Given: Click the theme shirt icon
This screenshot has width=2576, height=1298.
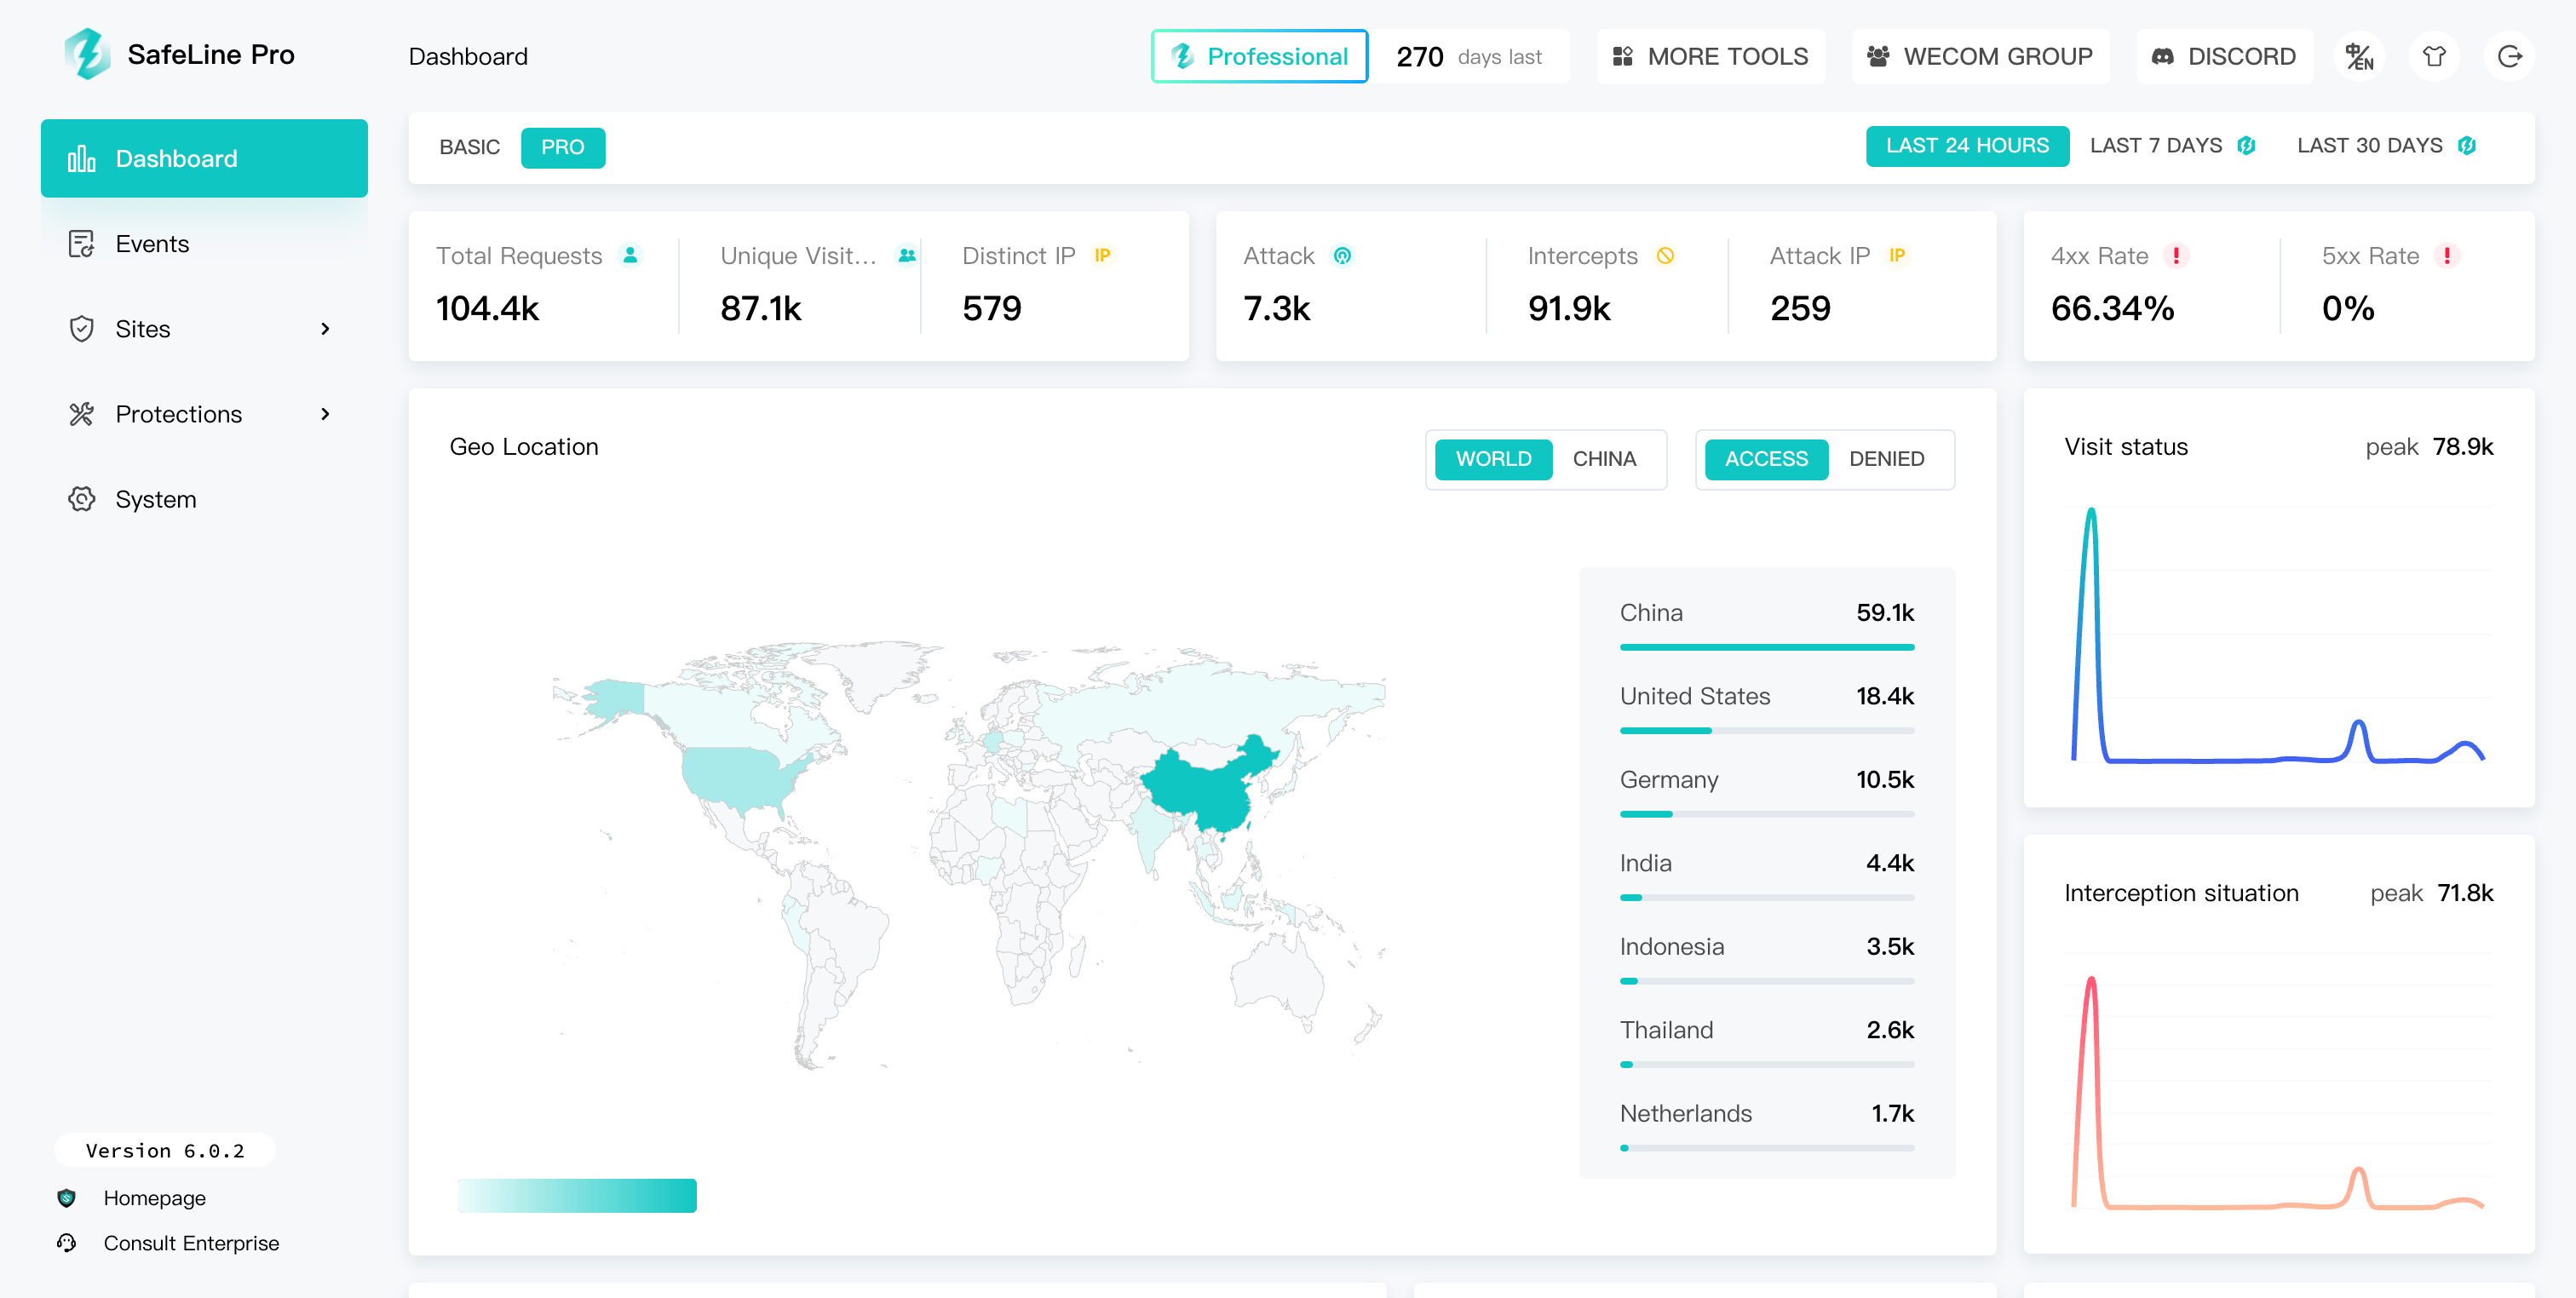Looking at the screenshot, I should pos(2434,57).
